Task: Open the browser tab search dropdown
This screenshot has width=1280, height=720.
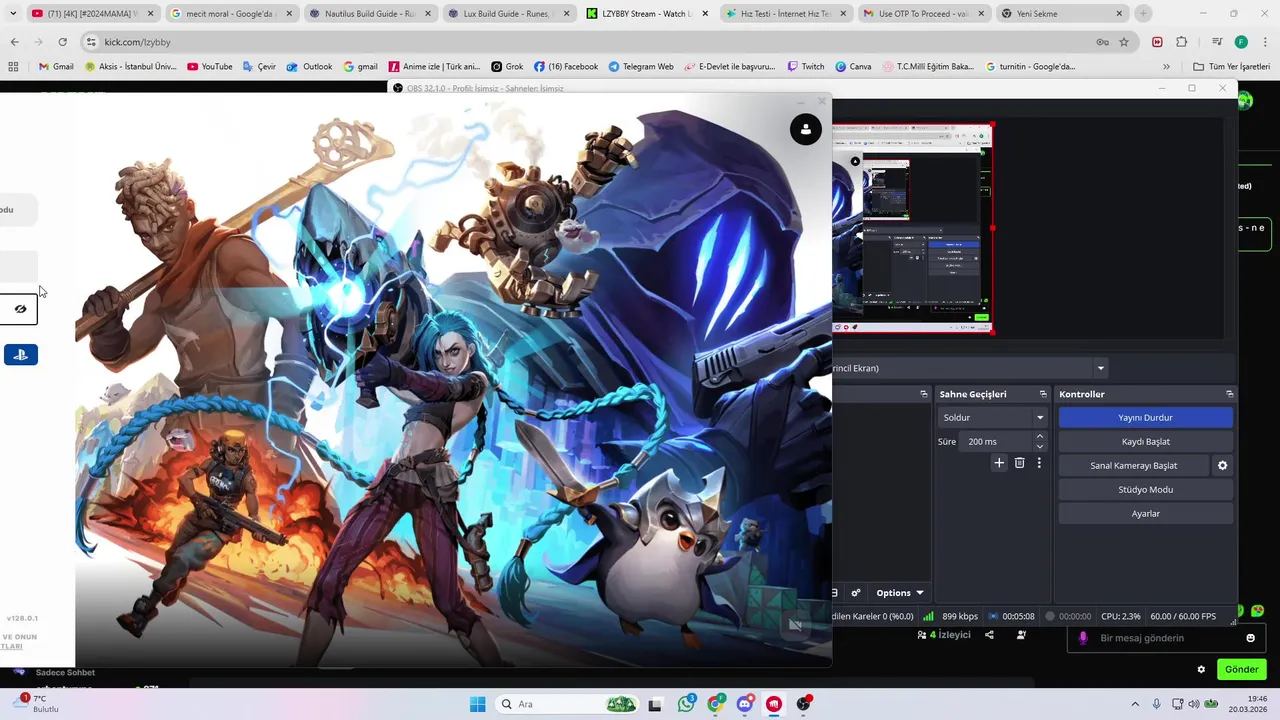Action: (13, 14)
